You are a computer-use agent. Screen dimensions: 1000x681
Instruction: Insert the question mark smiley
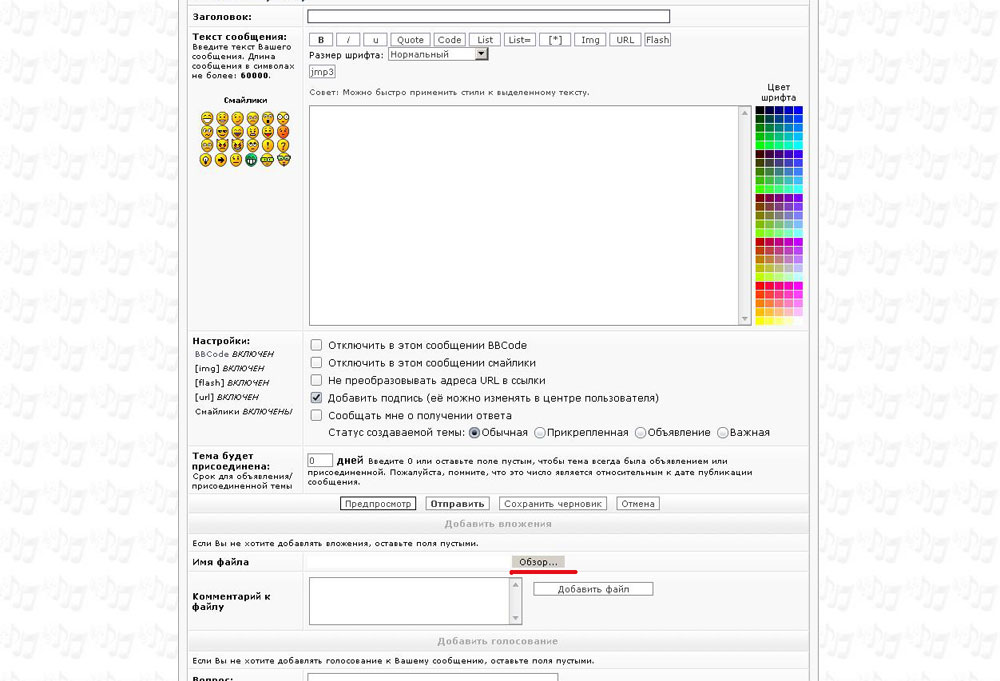[283, 145]
